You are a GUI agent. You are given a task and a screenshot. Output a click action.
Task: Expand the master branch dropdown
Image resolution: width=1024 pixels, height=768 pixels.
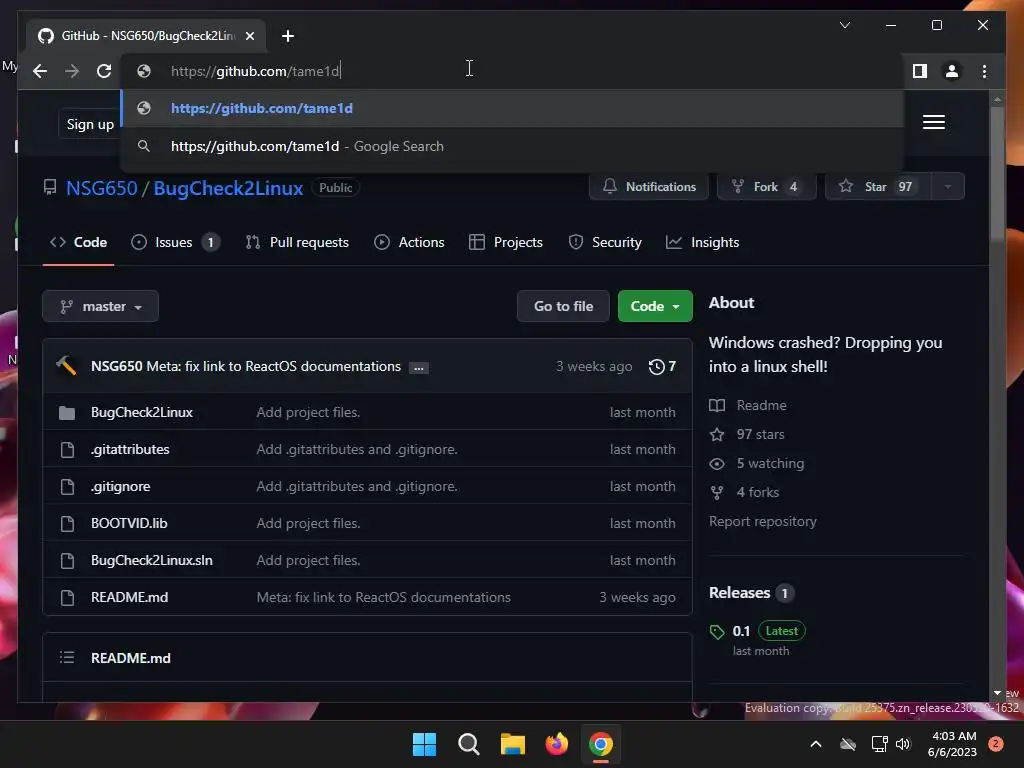101,306
